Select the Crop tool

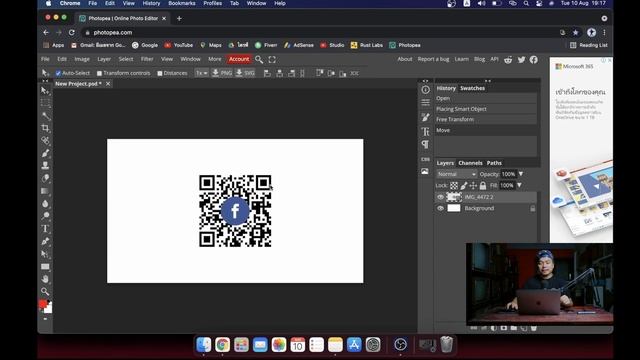(x=45, y=128)
